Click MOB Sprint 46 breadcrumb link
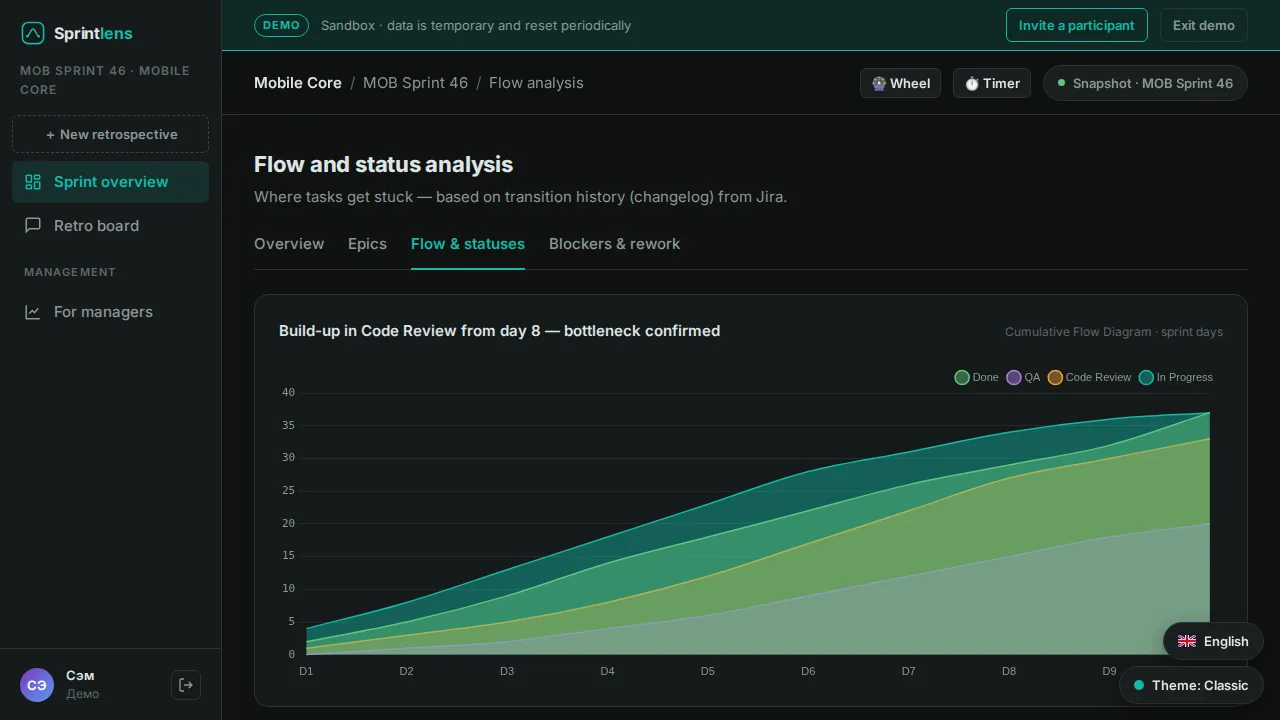Viewport: 1280px width, 720px height. point(415,83)
